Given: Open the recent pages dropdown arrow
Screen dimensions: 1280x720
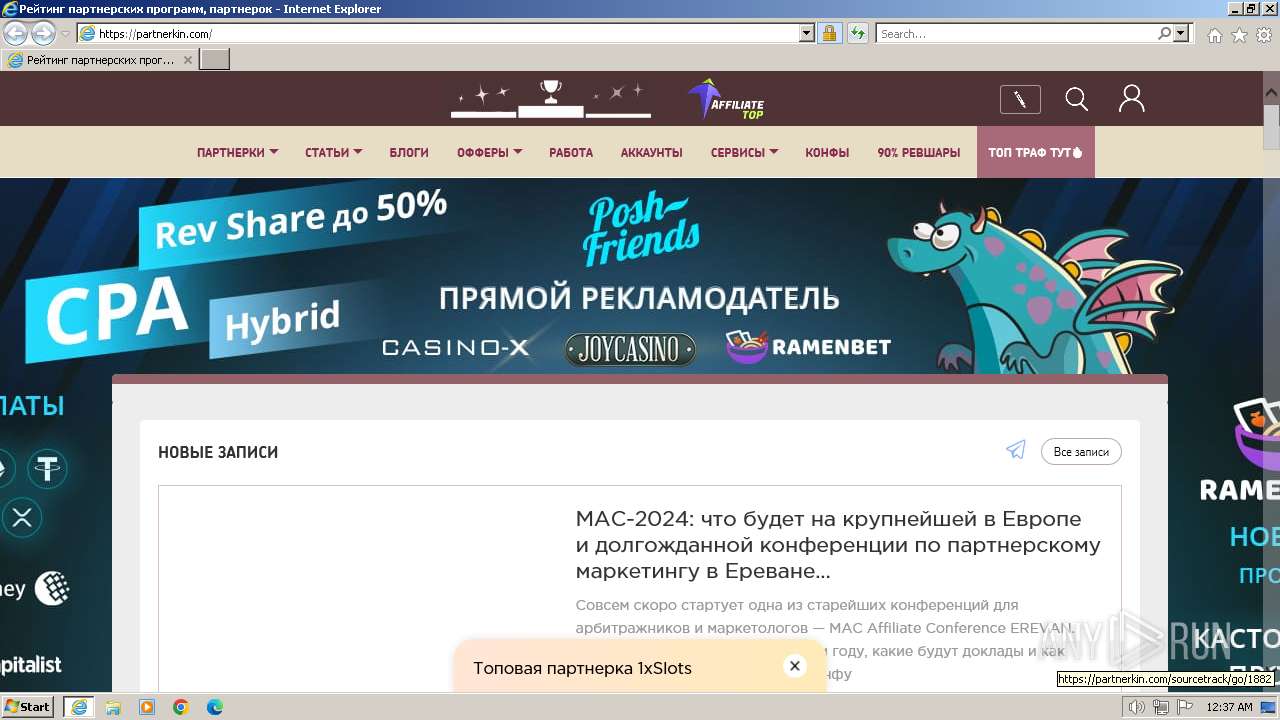Looking at the screenshot, I should tap(65, 34).
